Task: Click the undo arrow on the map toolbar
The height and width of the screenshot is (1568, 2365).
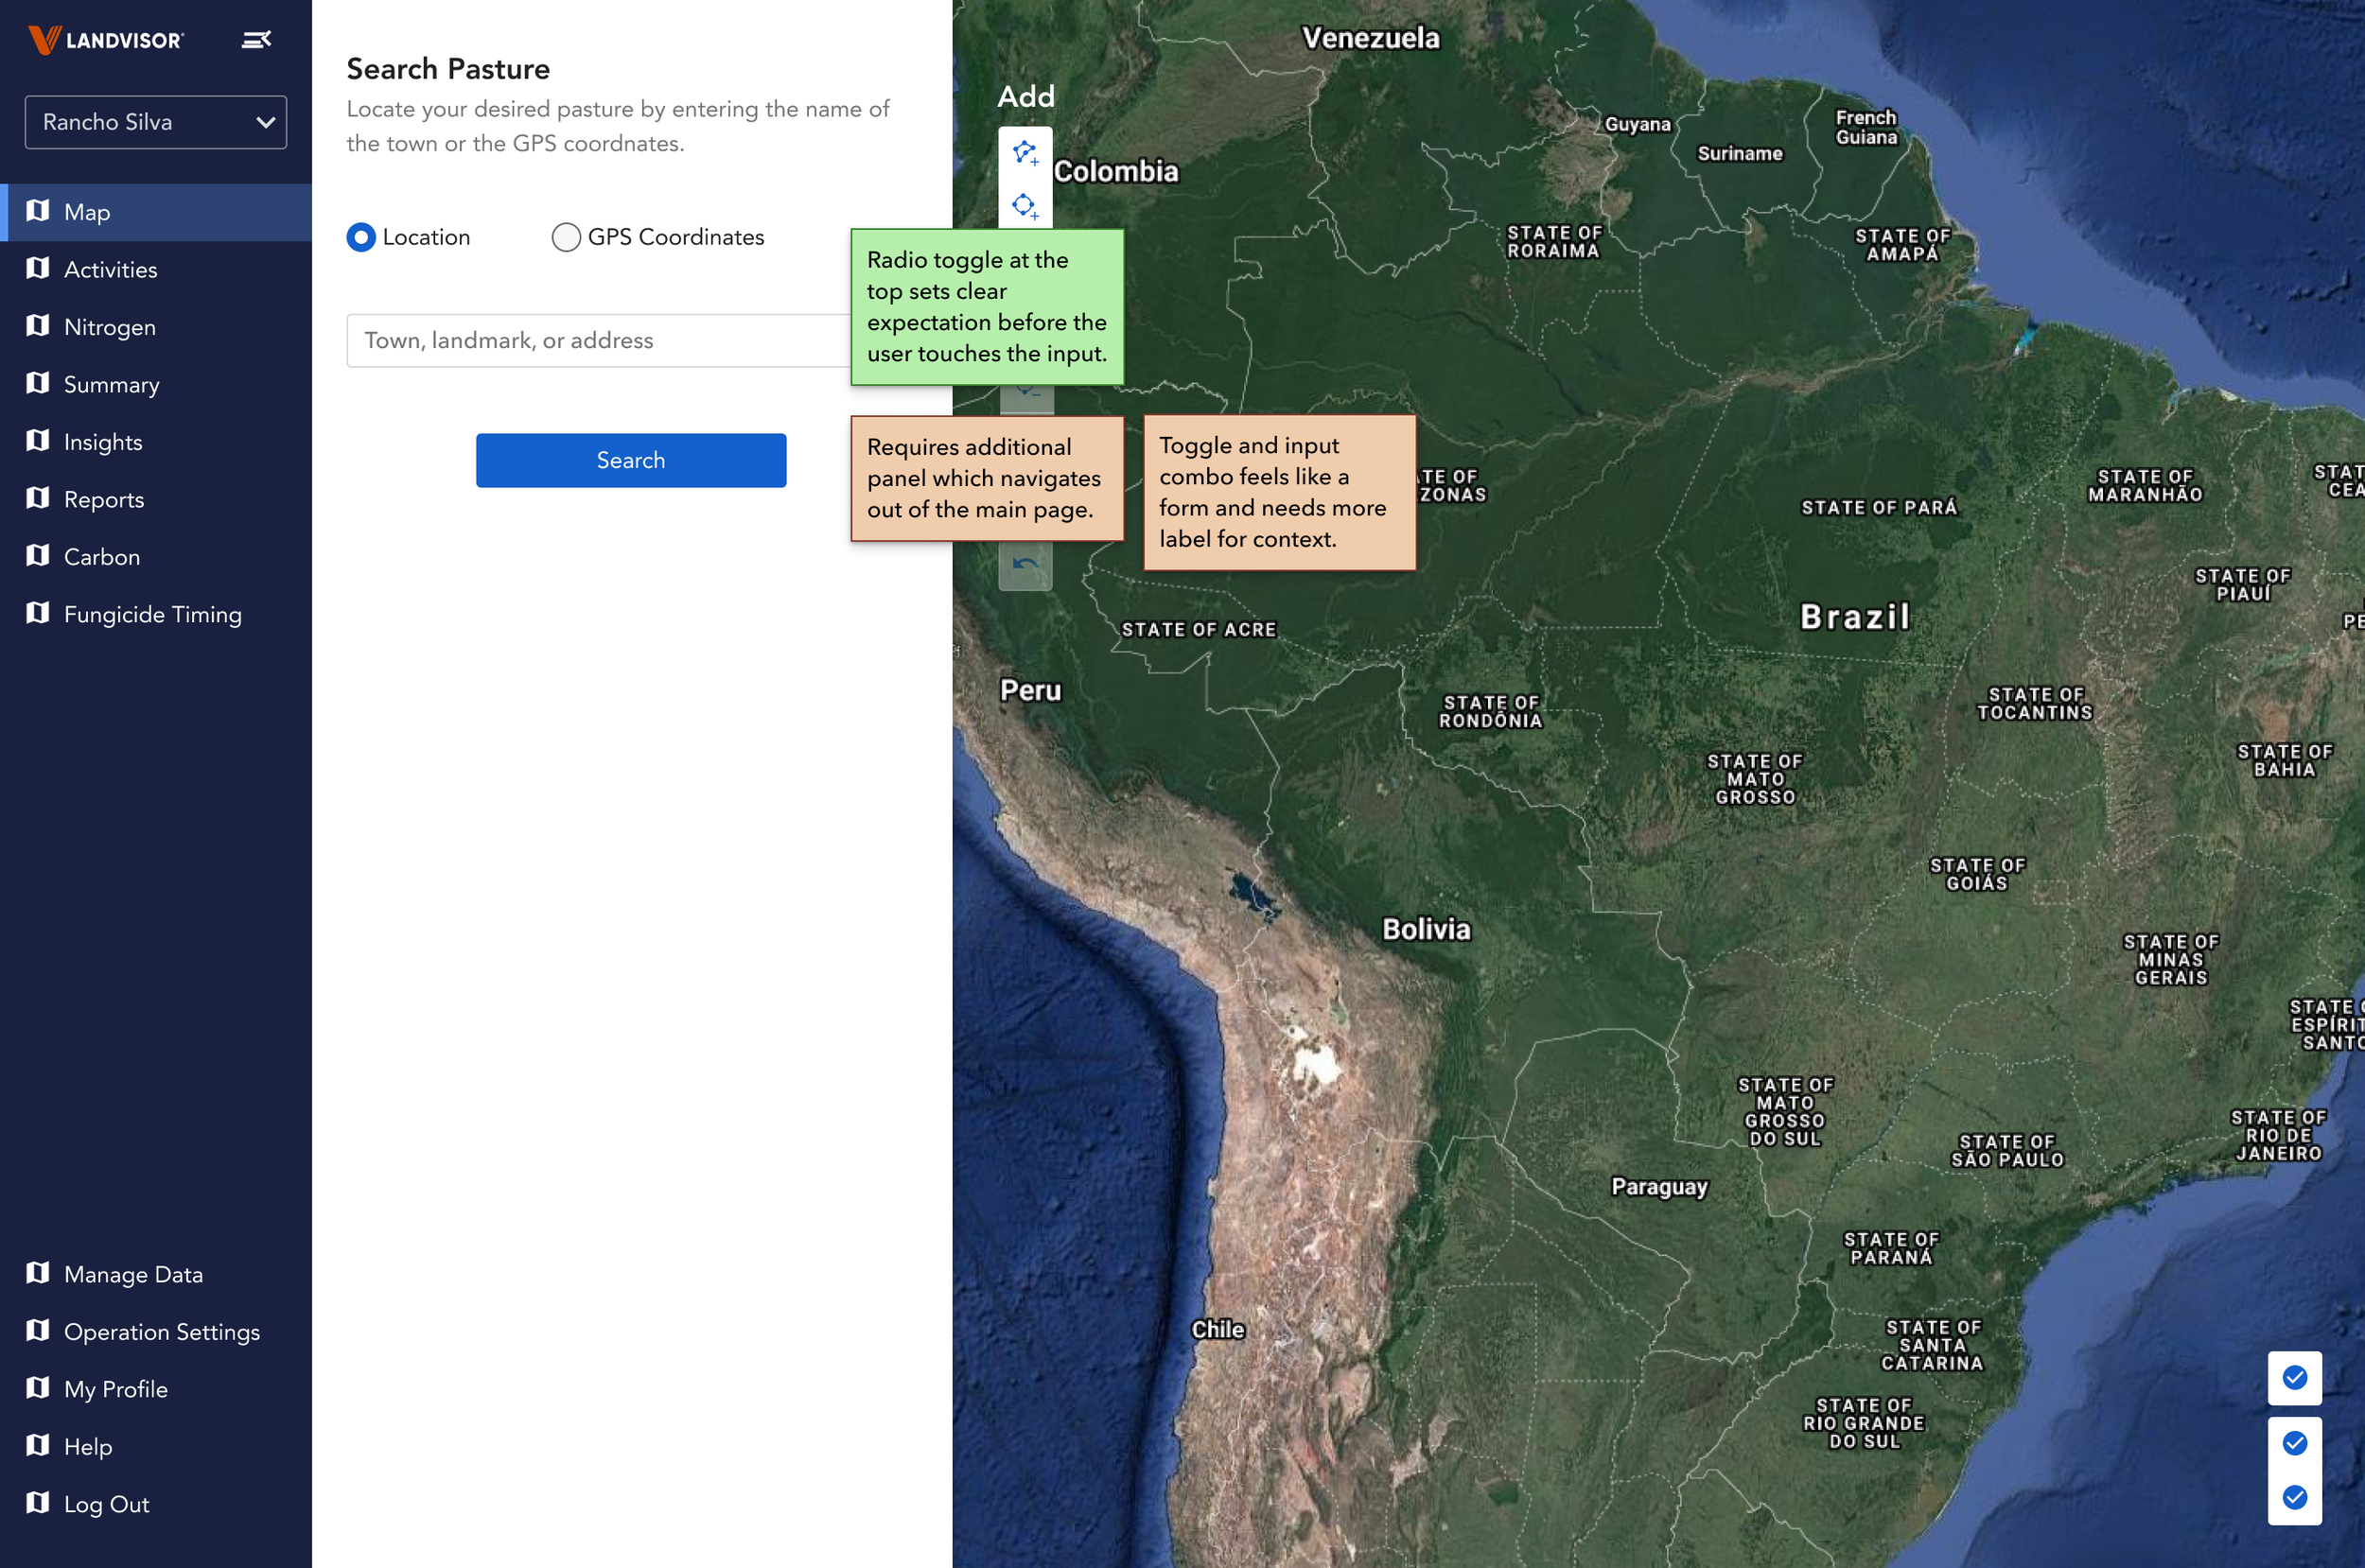Action: pos(1025,565)
